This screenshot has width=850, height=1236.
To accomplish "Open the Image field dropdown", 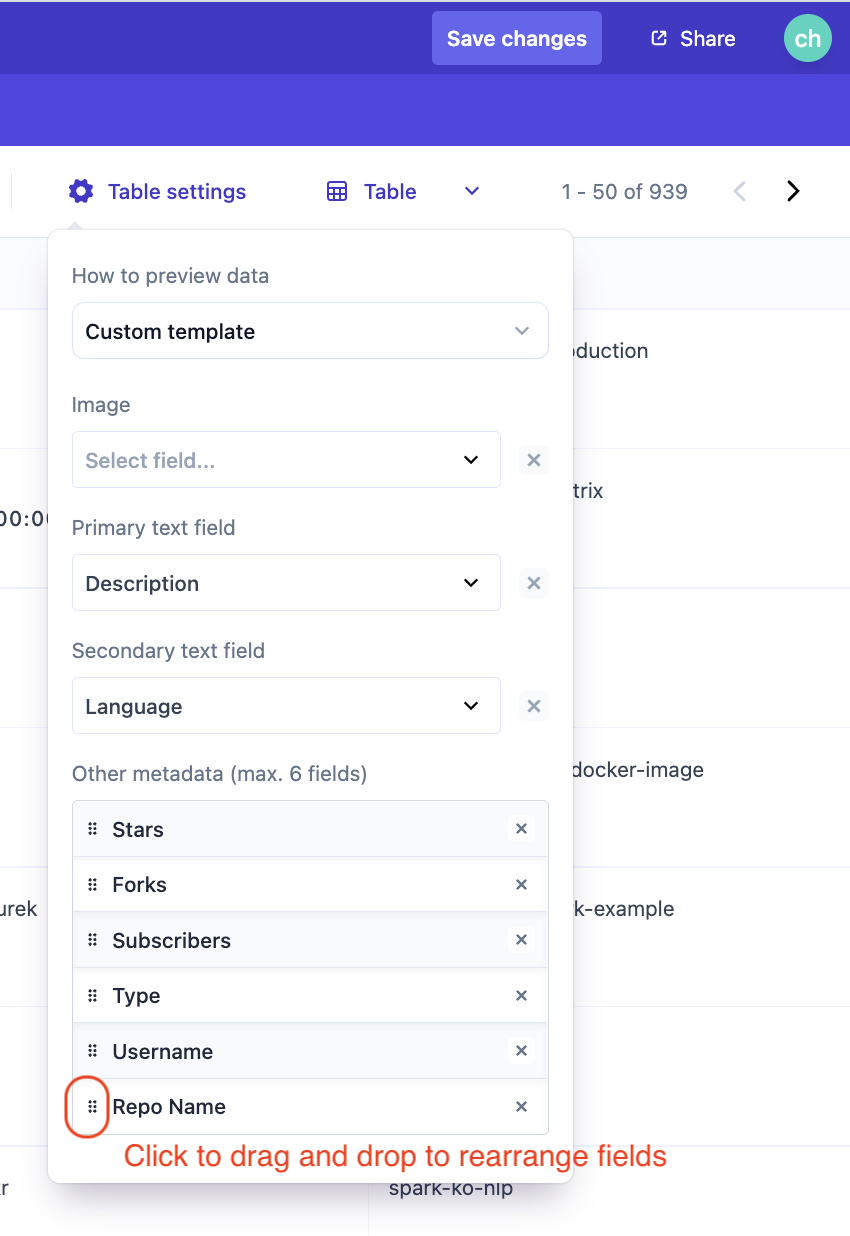I will pos(286,460).
